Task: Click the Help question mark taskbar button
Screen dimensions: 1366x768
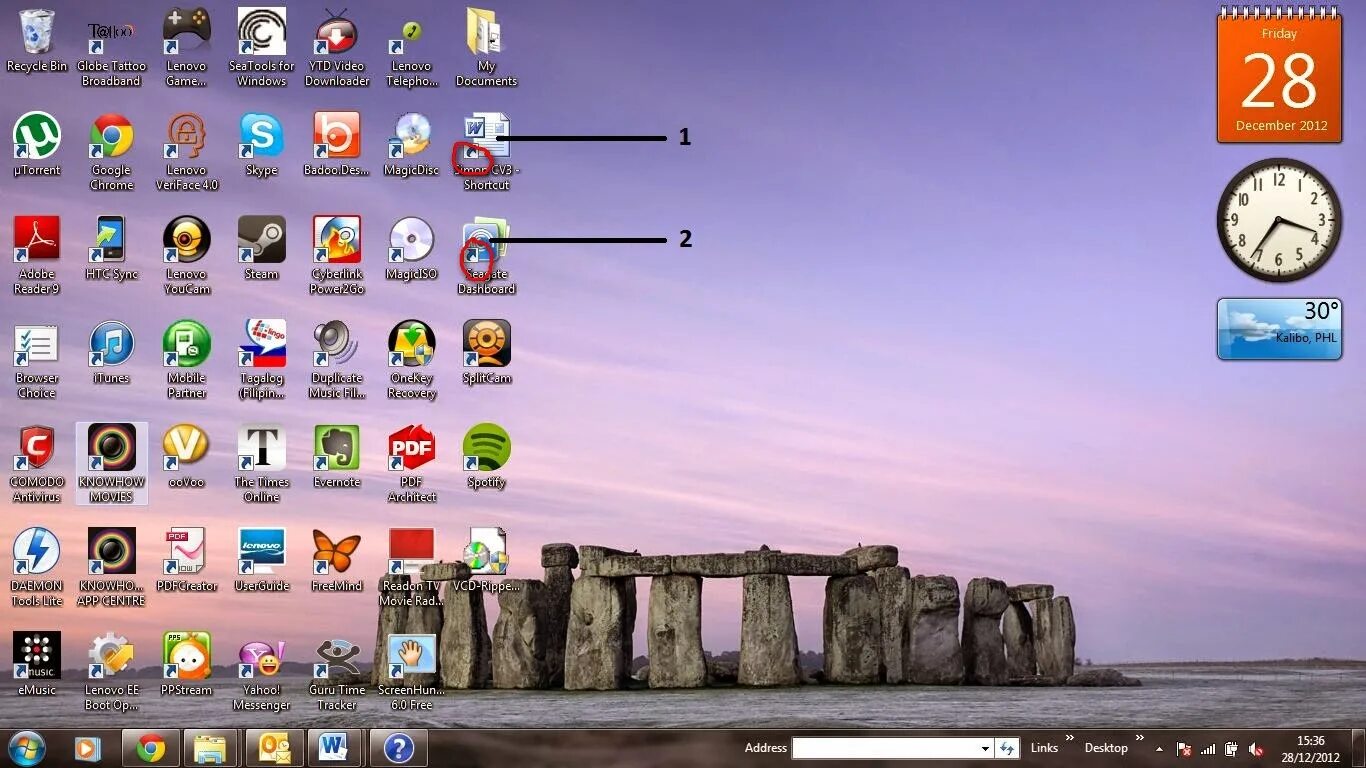Action: click(398, 748)
